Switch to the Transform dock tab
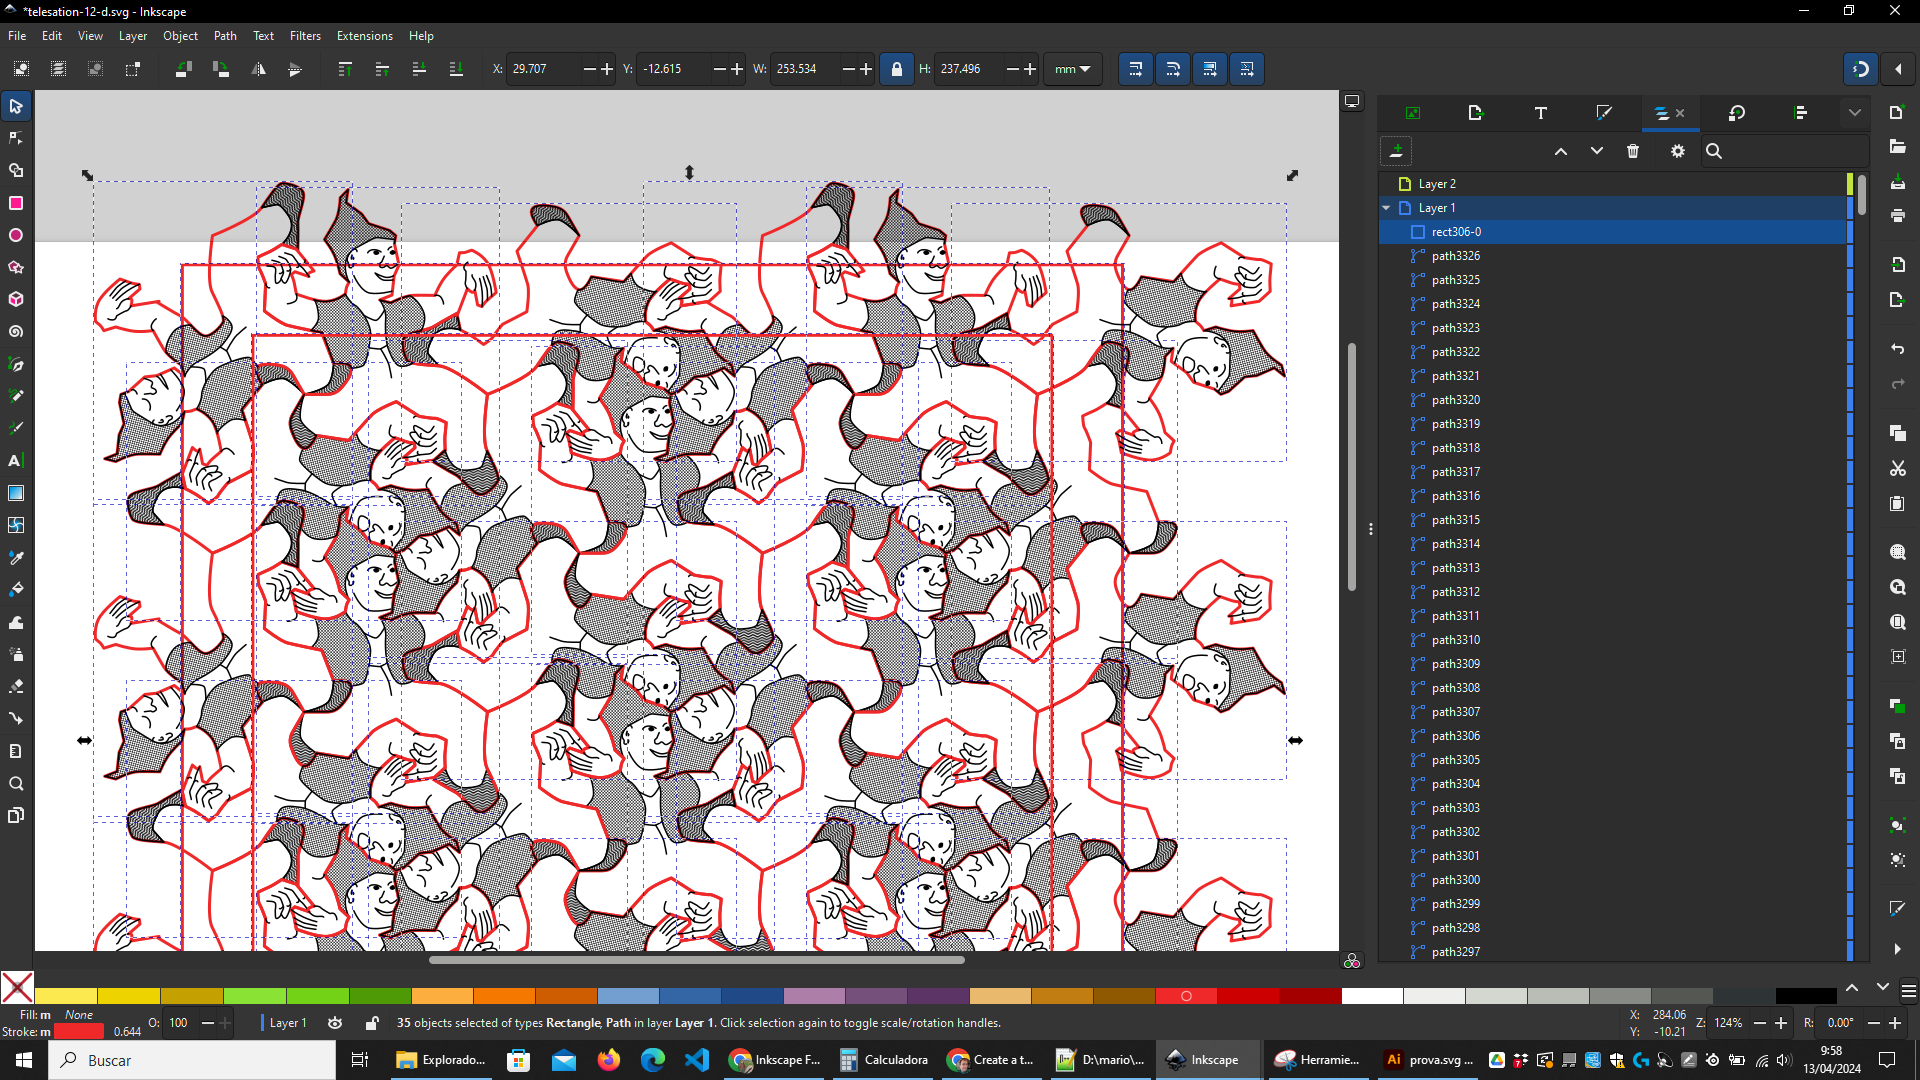The height and width of the screenshot is (1080, 1920). 1736,113
